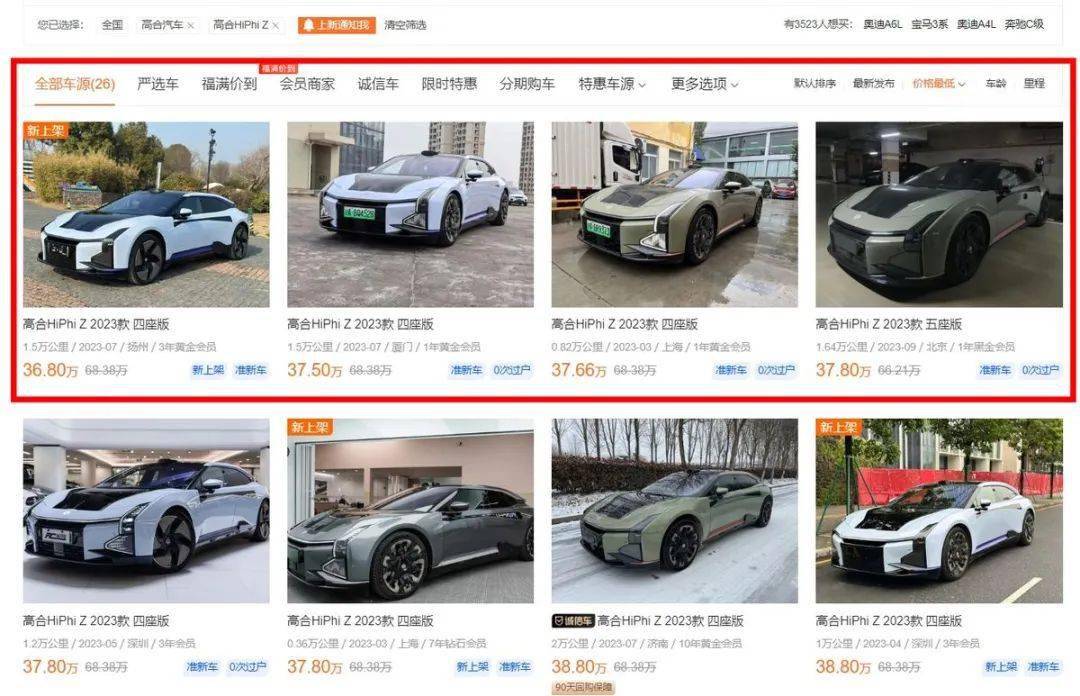Screen dimensions: 1080x696
Task: Open the green HiPhi Z photo priced 37.66万
Action: click(x=674, y=214)
